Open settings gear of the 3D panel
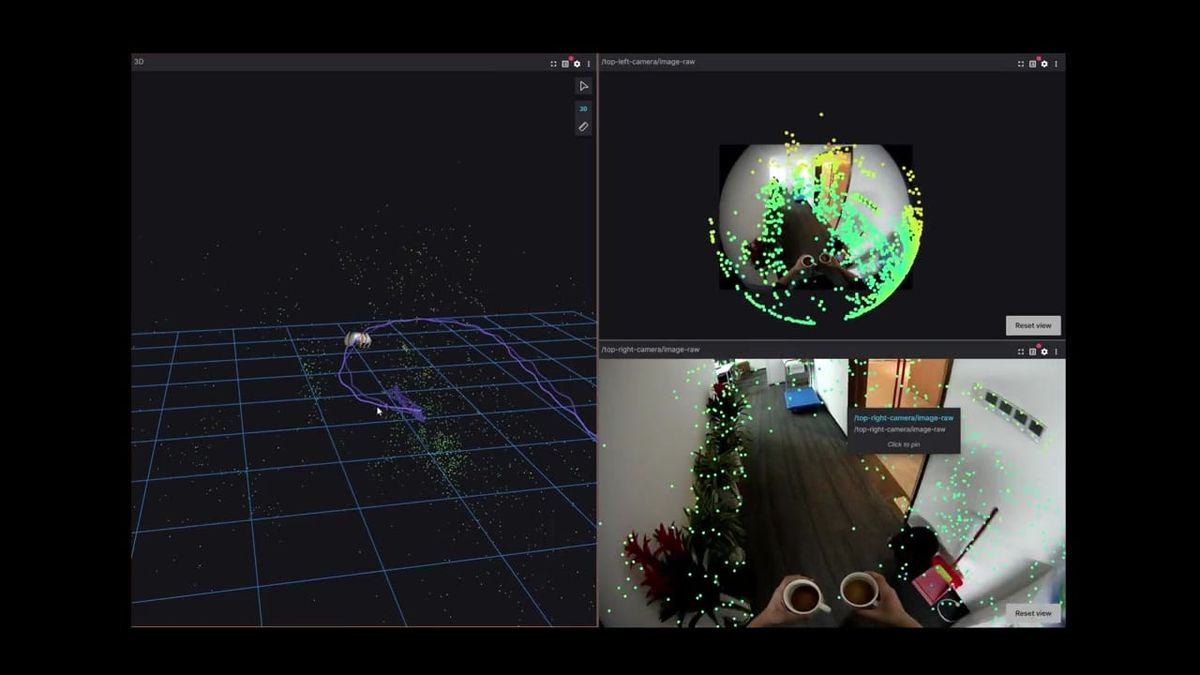The width and height of the screenshot is (1200, 675). coord(577,63)
